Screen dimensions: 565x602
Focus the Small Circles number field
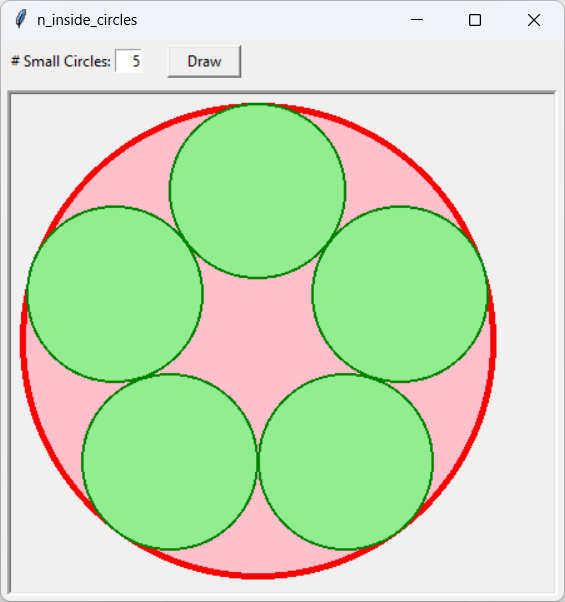(x=129, y=61)
